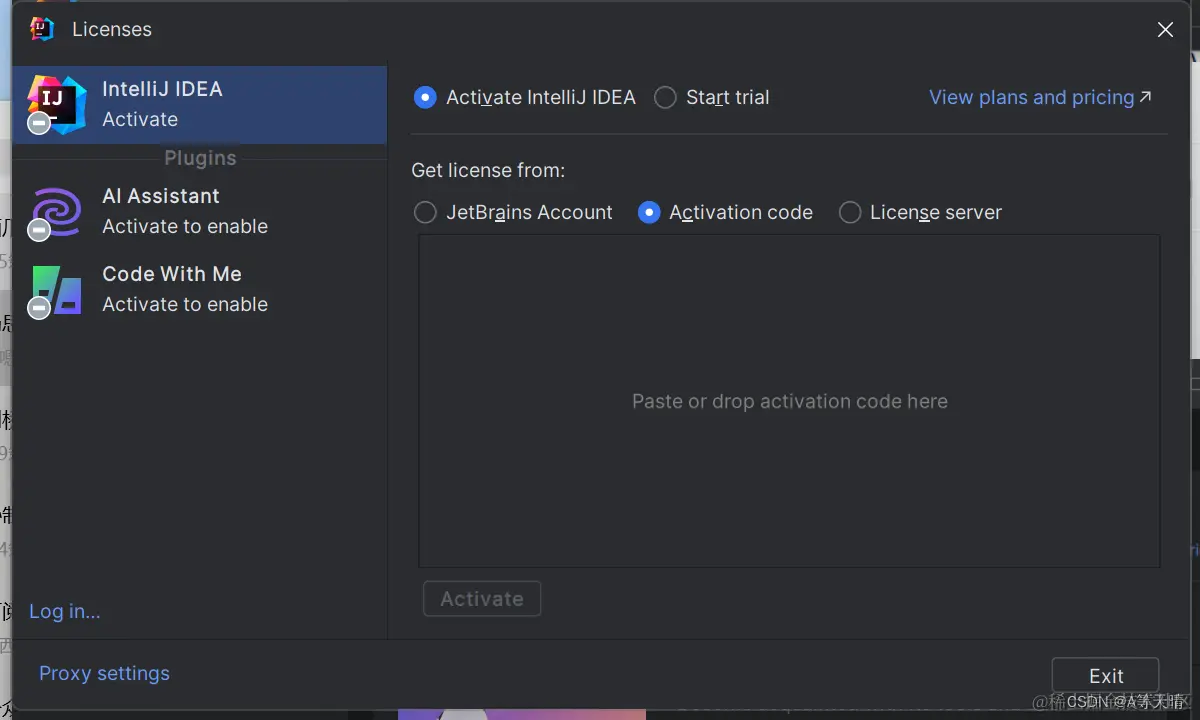The height and width of the screenshot is (720, 1200).
Task: Open View plans and pricing link
Action: pos(1040,97)
